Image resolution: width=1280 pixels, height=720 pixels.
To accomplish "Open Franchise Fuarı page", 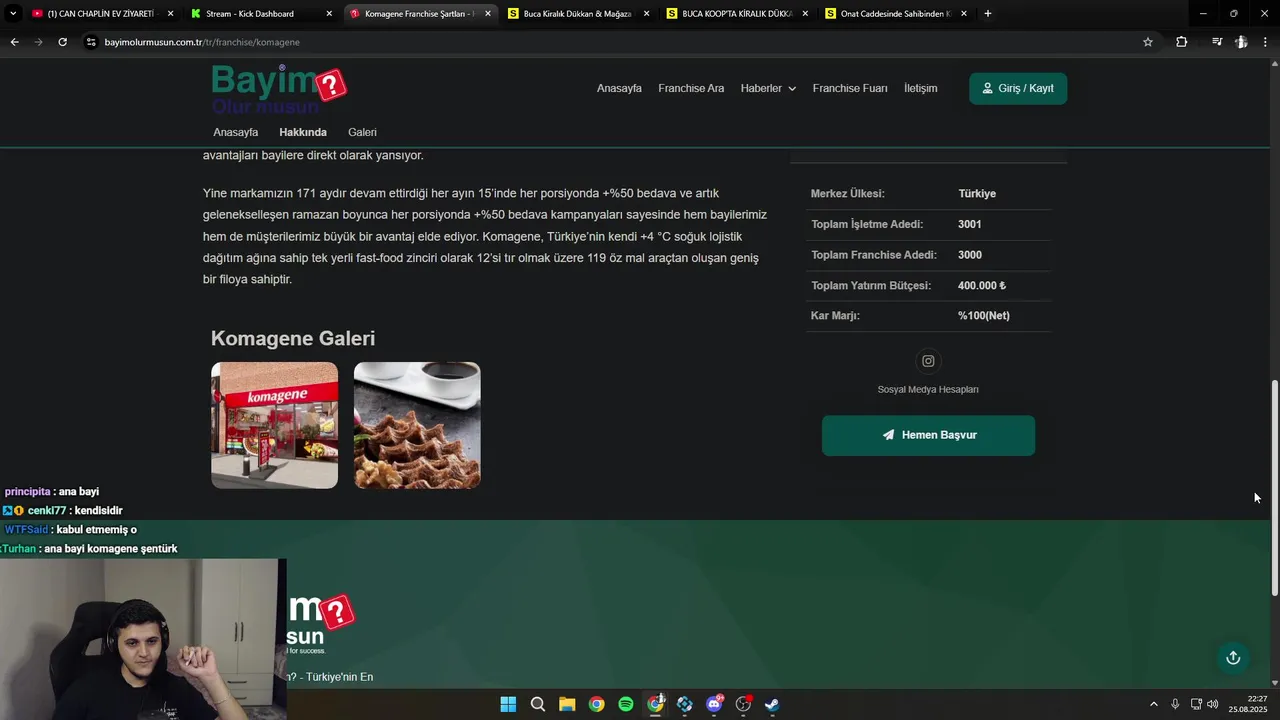I will 850,88.
